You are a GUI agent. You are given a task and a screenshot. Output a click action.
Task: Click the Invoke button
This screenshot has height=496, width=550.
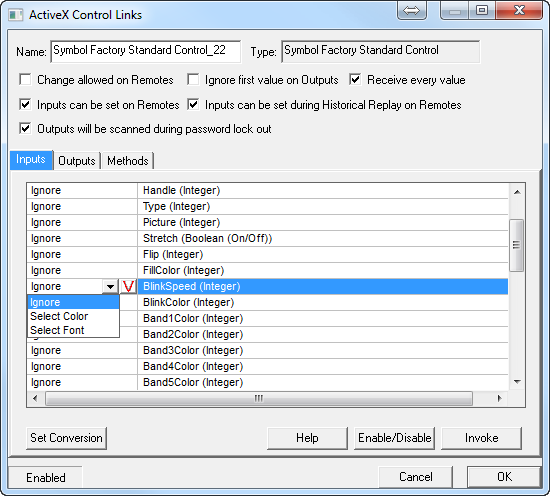tap(481, 438)
